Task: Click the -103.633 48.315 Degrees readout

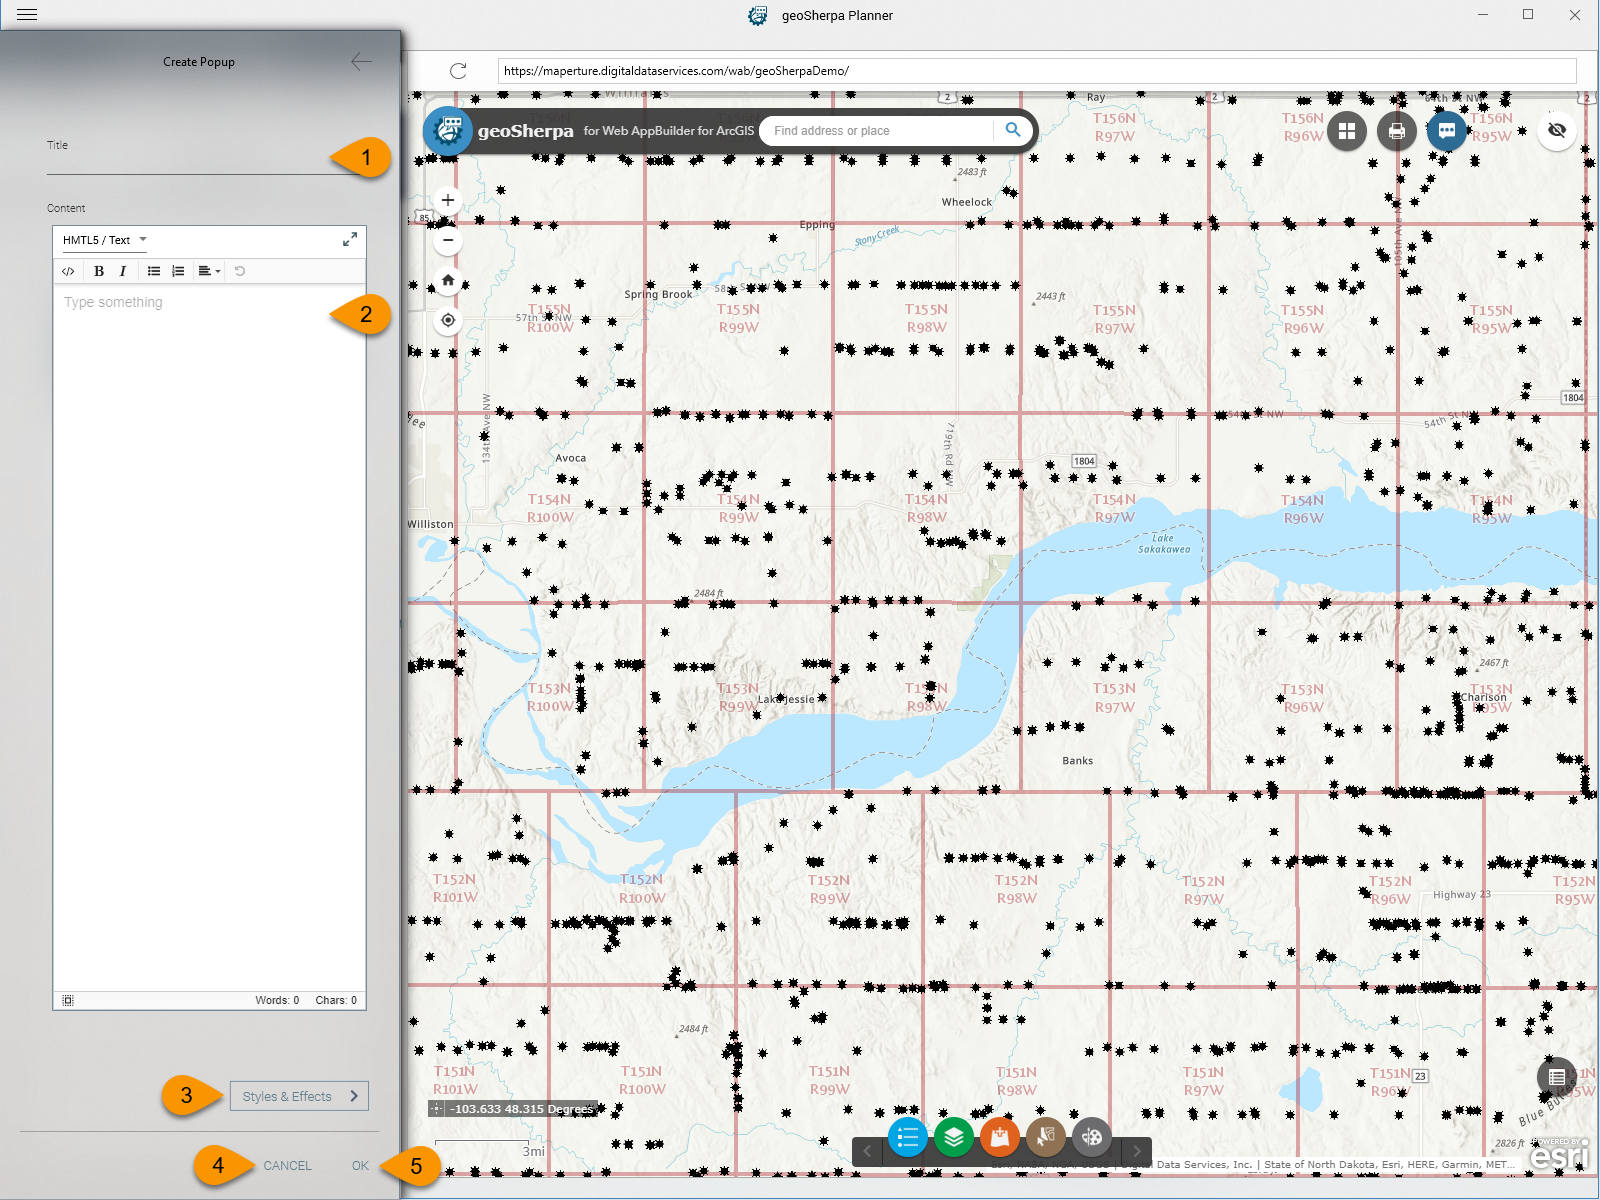Action: pos(522,1109)
